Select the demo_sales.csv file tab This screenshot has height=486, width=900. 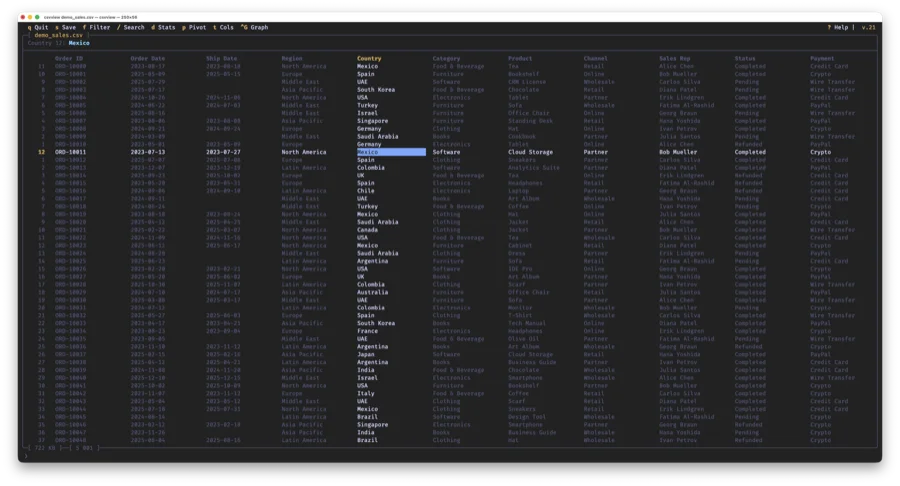click(60, 35)
